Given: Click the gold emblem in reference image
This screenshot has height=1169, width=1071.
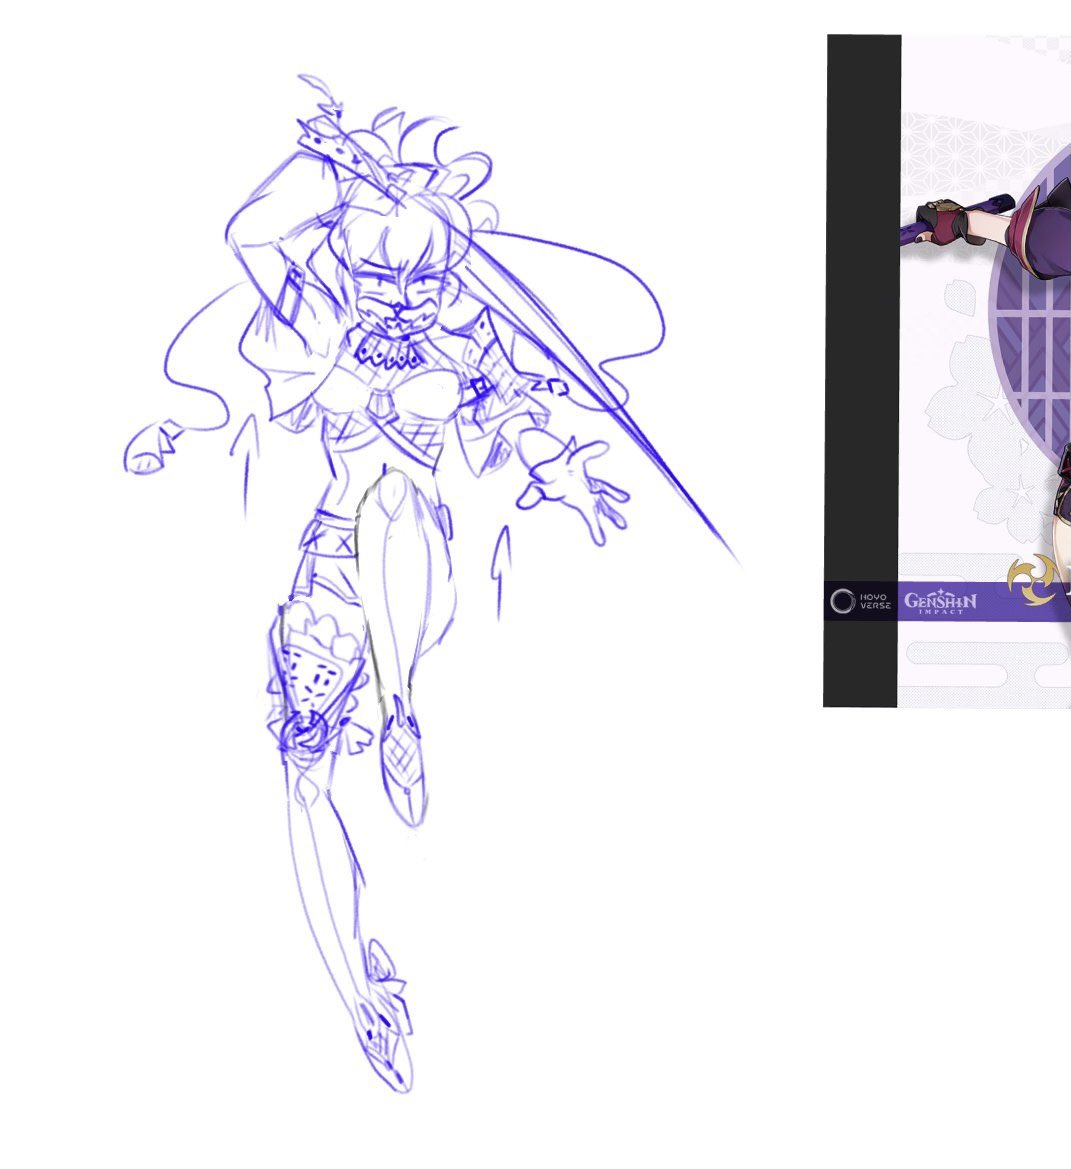Looking at the screenshot, I should coord(1032,579).
